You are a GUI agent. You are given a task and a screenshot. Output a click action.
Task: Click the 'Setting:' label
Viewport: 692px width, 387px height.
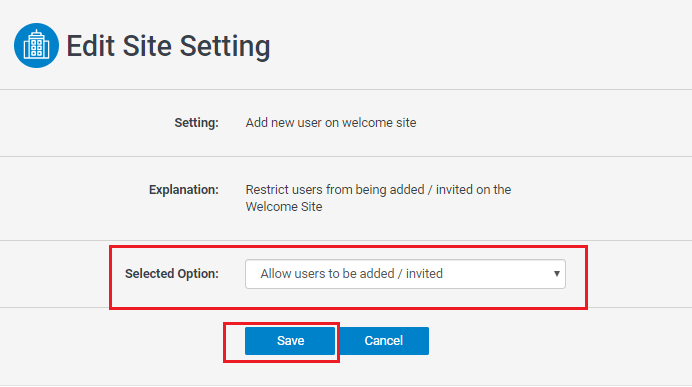pyautogui.click(x=196, y=123)
